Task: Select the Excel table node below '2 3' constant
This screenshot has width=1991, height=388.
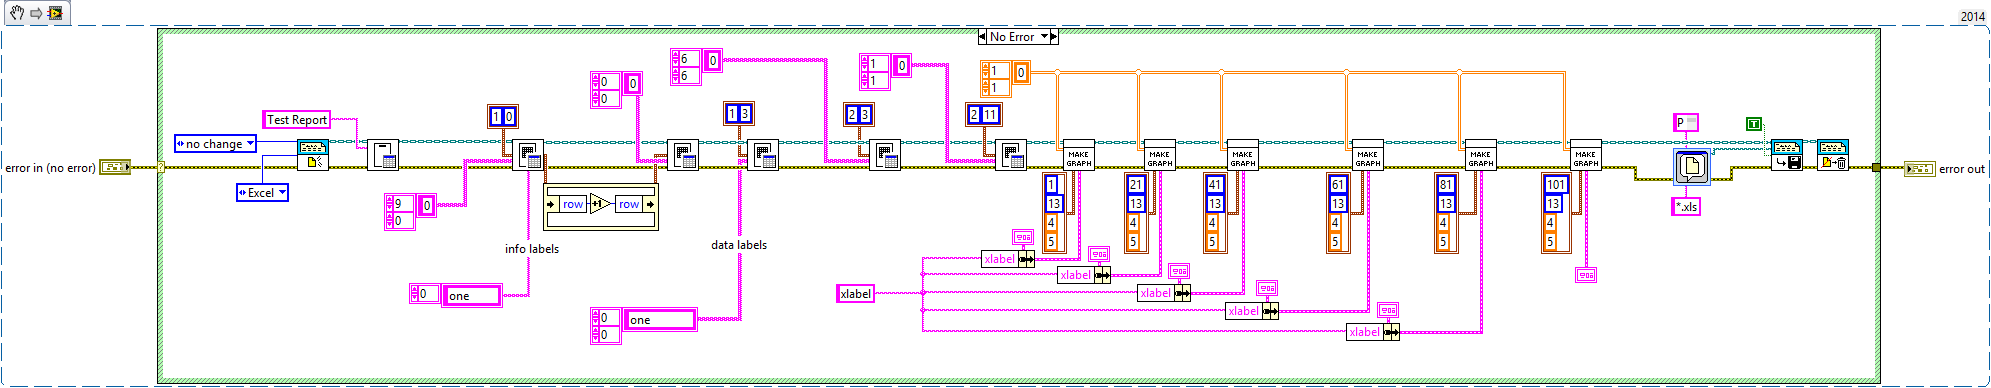Action: 885,155
